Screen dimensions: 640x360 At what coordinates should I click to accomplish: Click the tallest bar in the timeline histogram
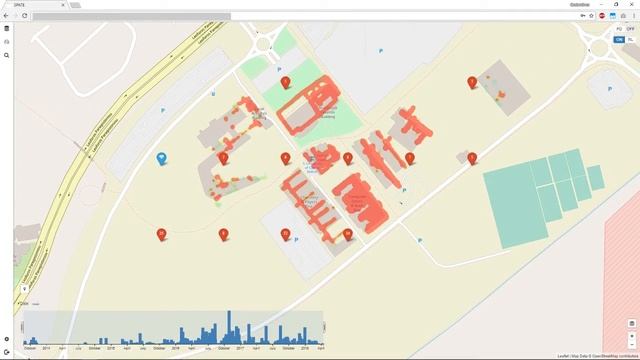click(x=229, y=327)
